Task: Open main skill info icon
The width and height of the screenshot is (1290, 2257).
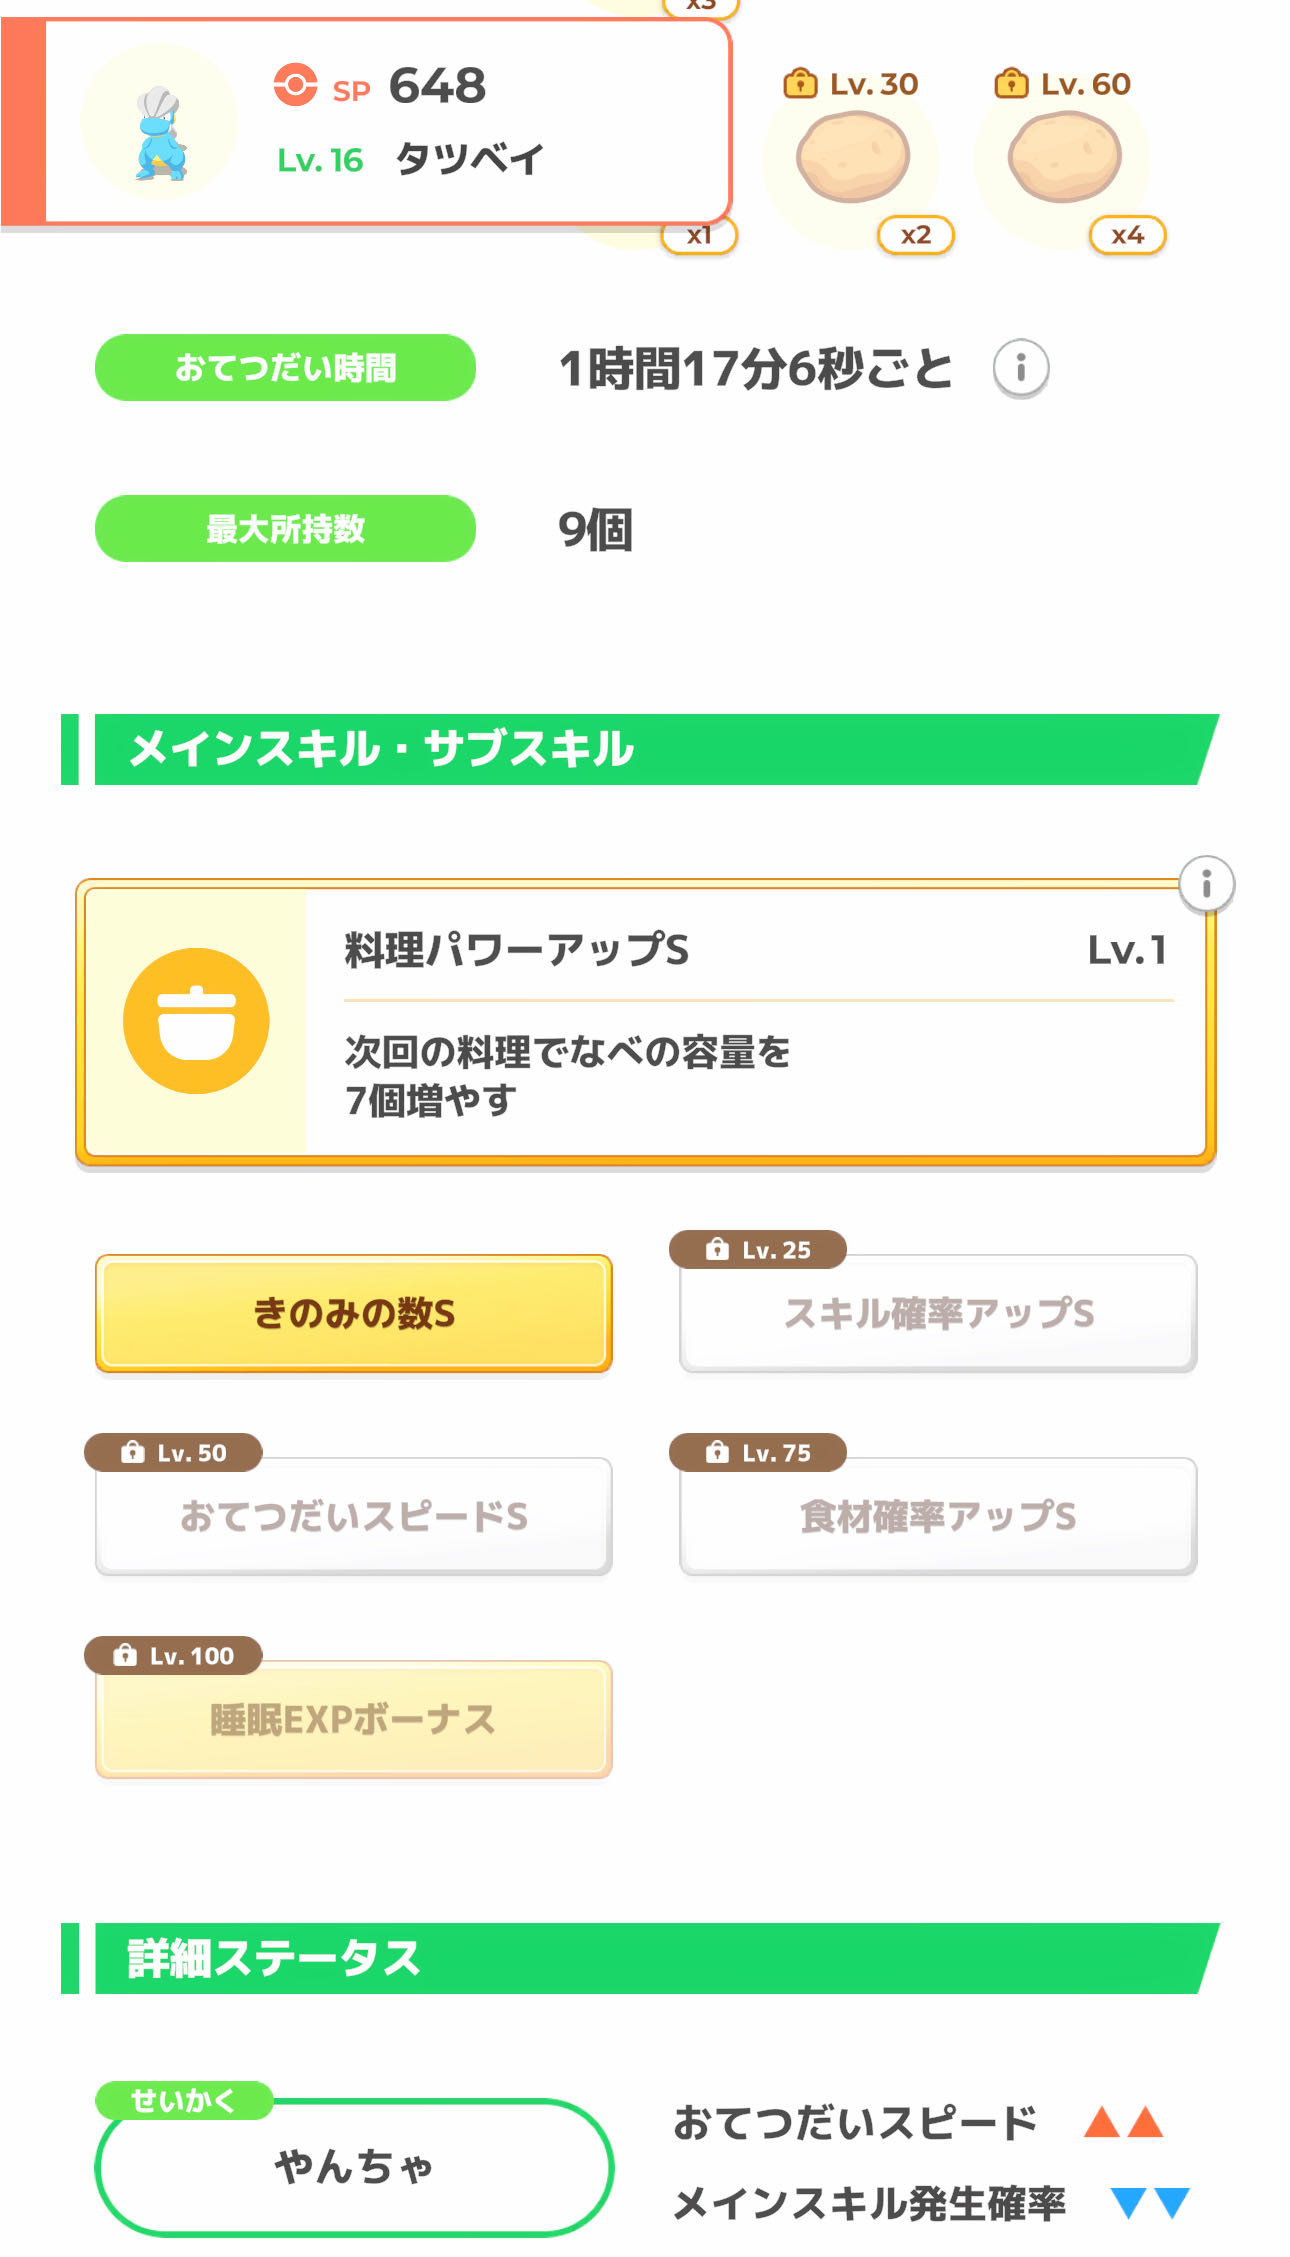Action: pyautogui.click(x=1206, y=884)
